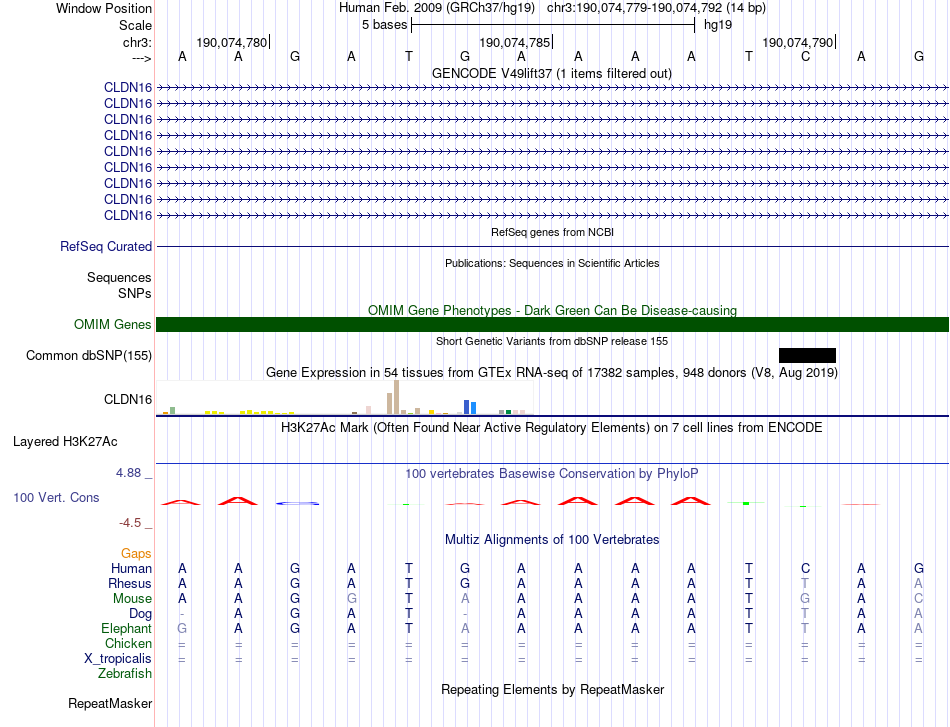
Task: Click the 'Gene Expression in 54 tissues' title
Action: [552, 373]
